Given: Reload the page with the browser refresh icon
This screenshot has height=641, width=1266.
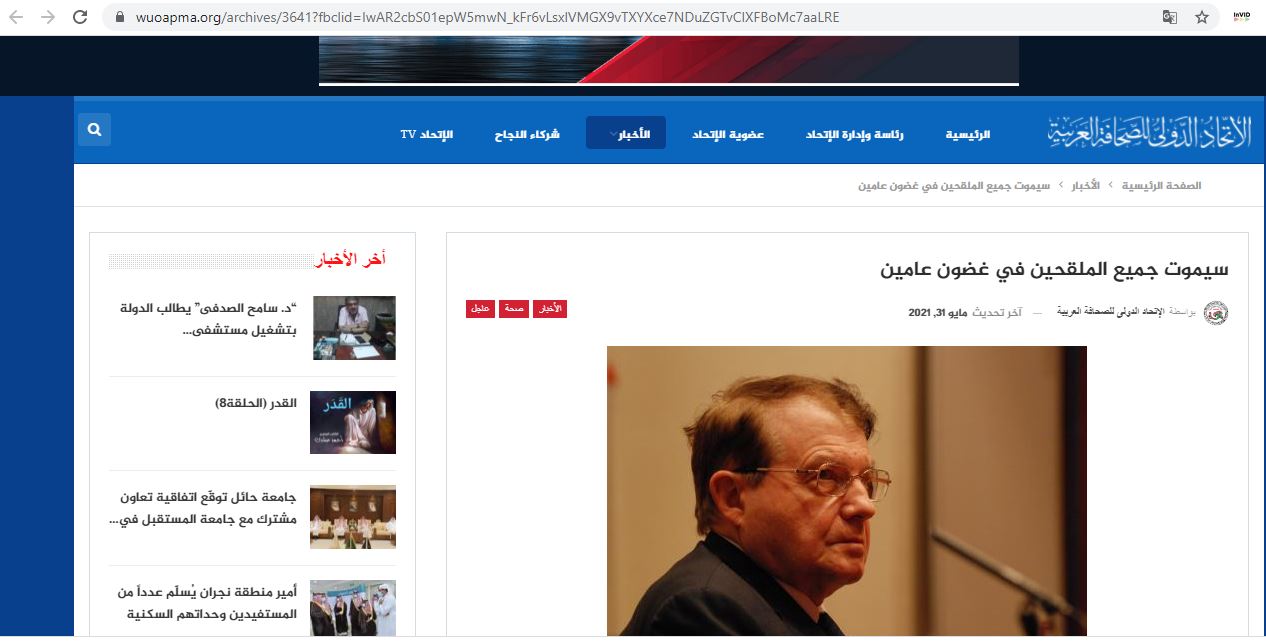Looking at the screenshot, I should (80, 17).
